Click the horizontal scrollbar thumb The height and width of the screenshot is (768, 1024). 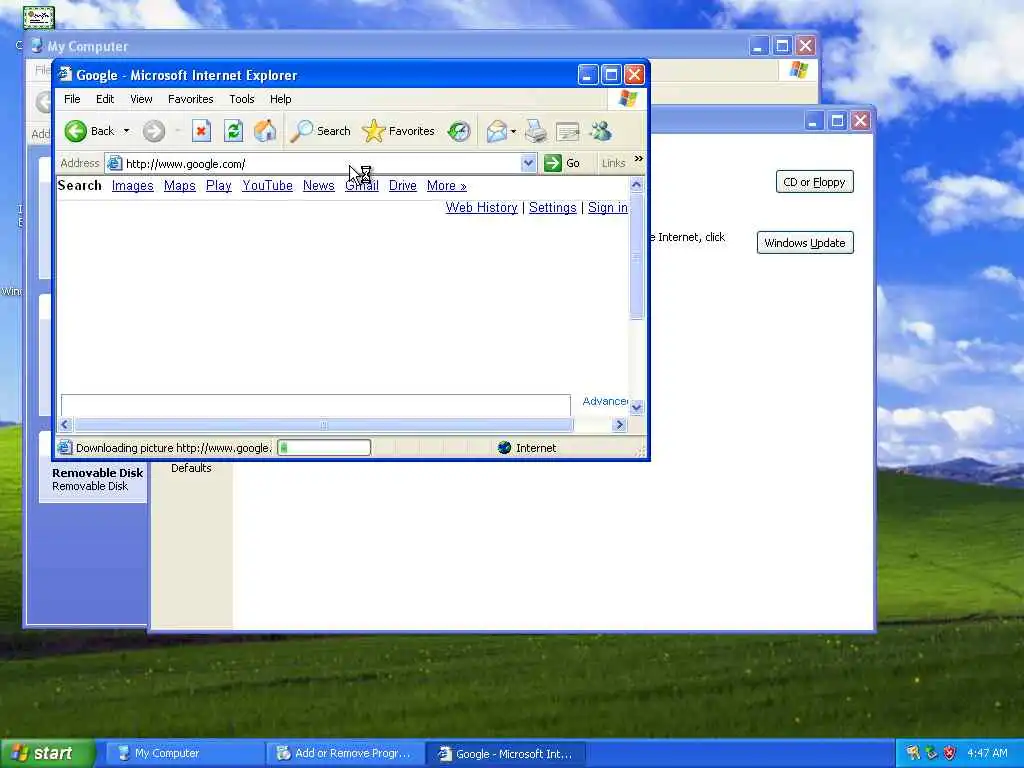pos(324,425)
